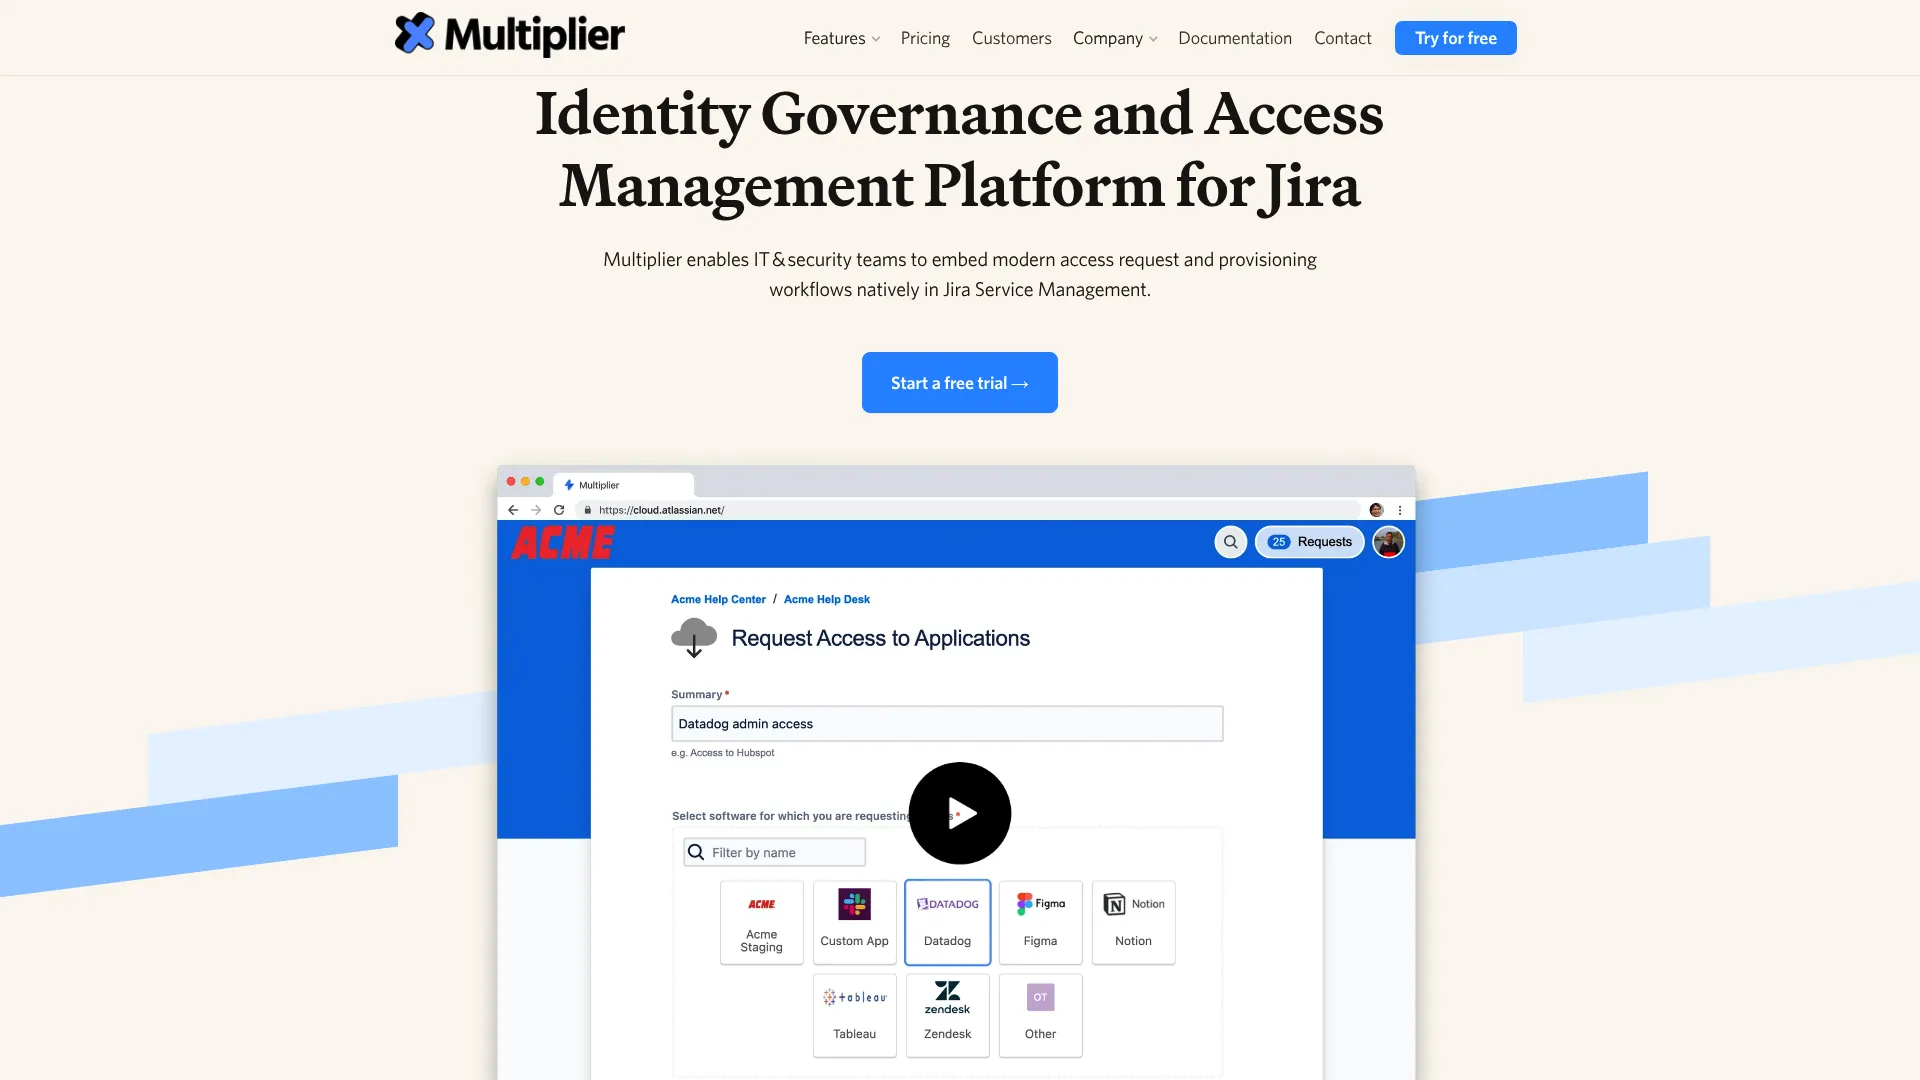
Task: Expand the Company dropdown menu
Action: pyautogui.click(x=1114, y=38)
